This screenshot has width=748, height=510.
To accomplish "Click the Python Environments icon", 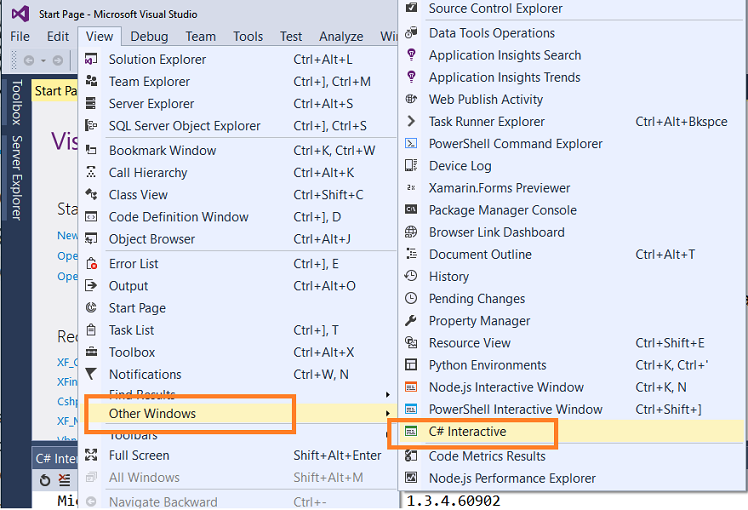I will 411,364.
